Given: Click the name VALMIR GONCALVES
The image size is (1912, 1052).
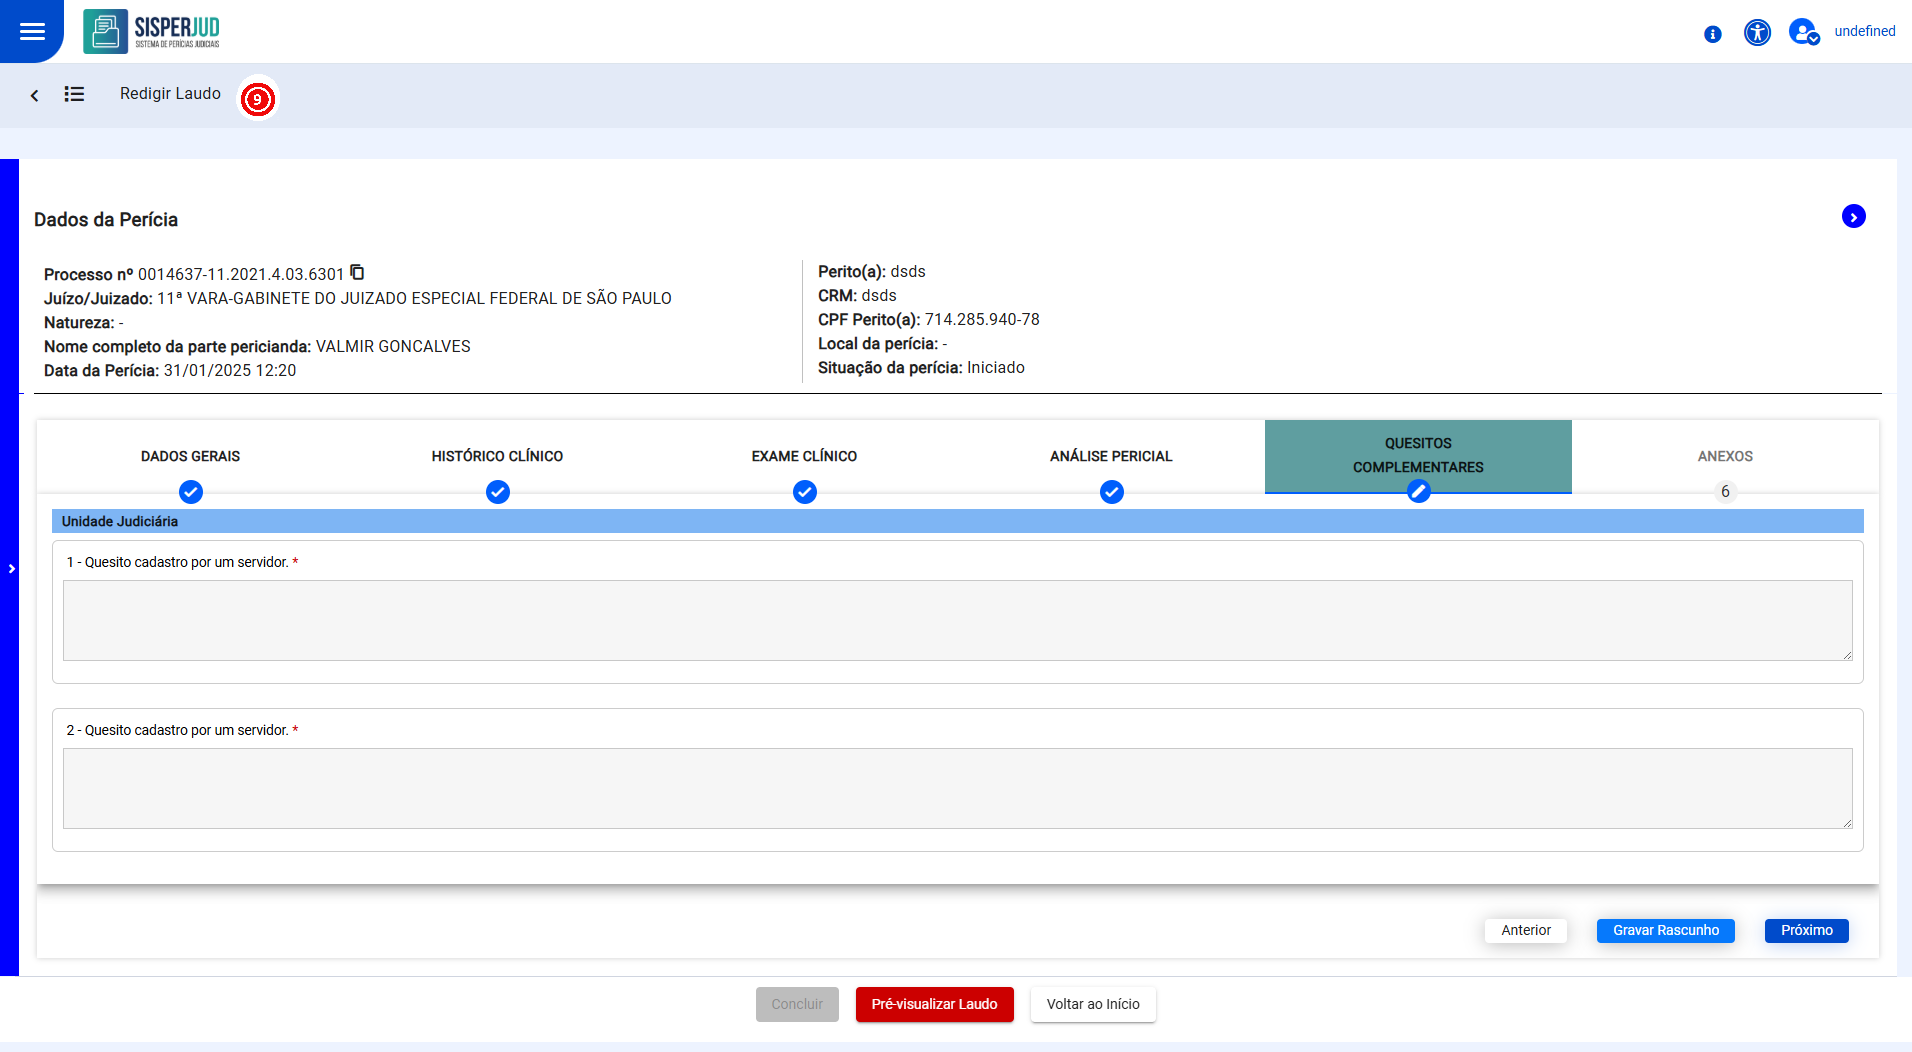Looking at the screenshot, I should [x=393, y=346].
